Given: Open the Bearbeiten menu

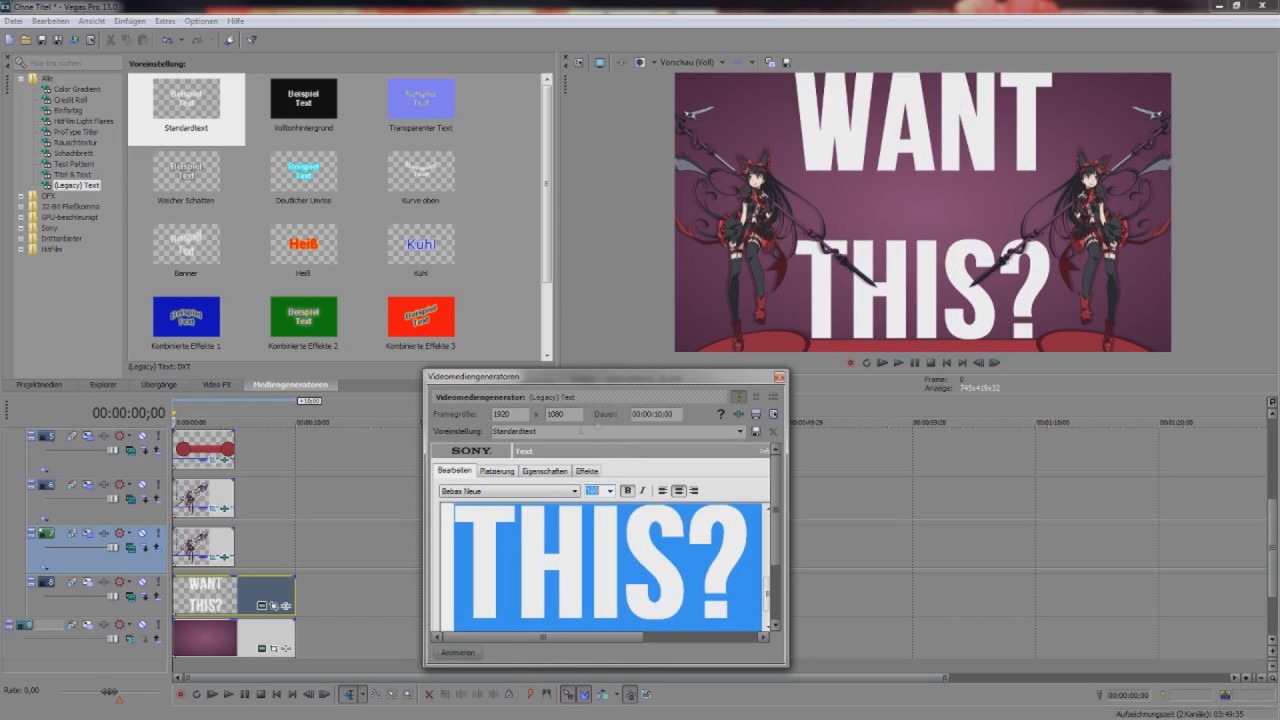Looking at the screenshot, I should [x=50, y=21].
